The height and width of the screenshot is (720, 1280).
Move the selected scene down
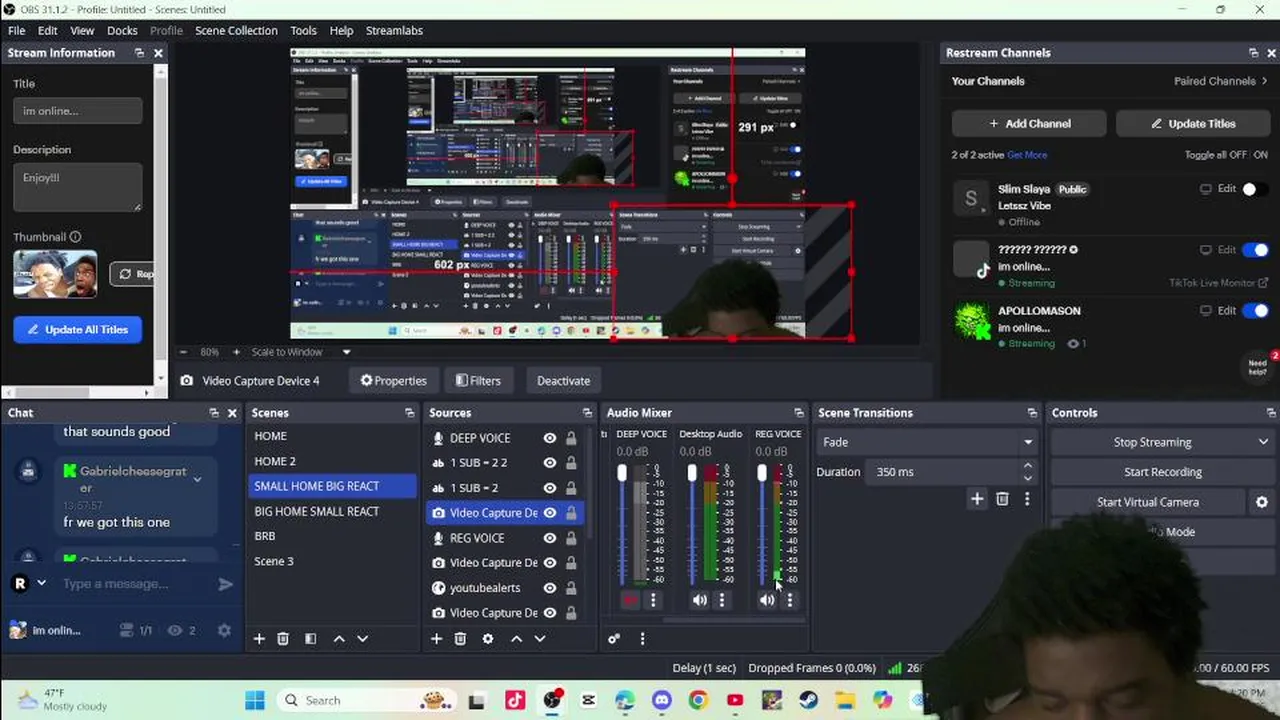362,638
